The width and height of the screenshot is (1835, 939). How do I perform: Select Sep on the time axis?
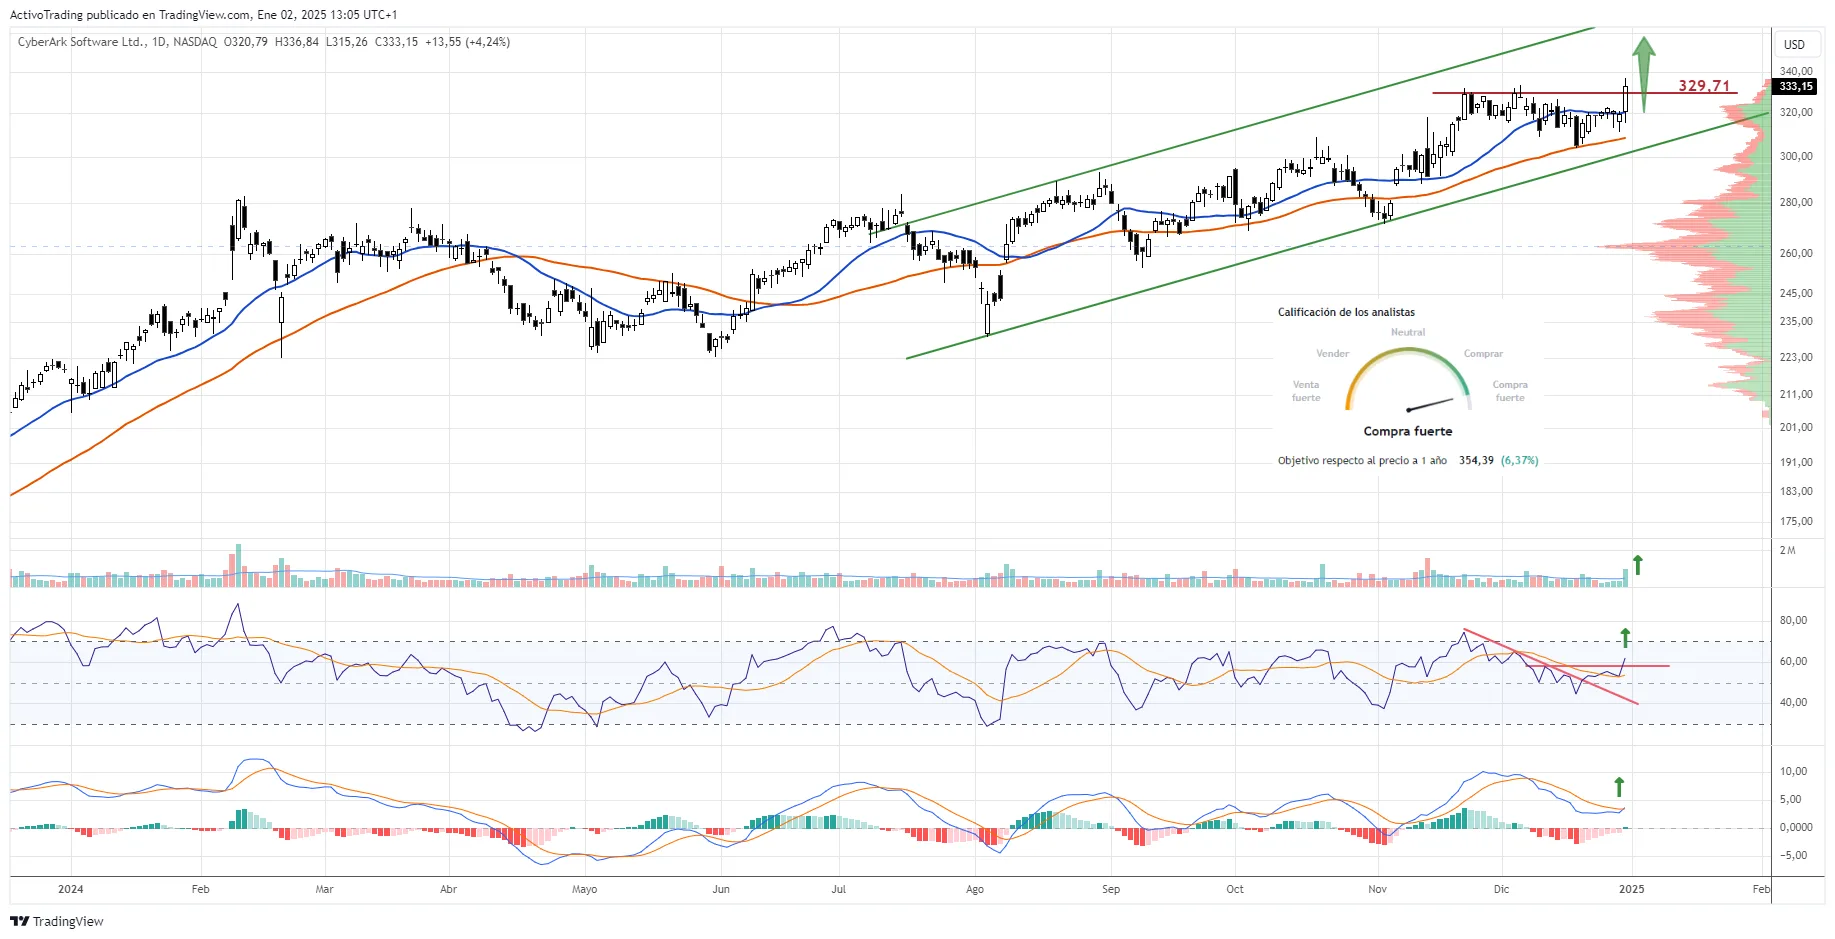[x=1110, y=889]
